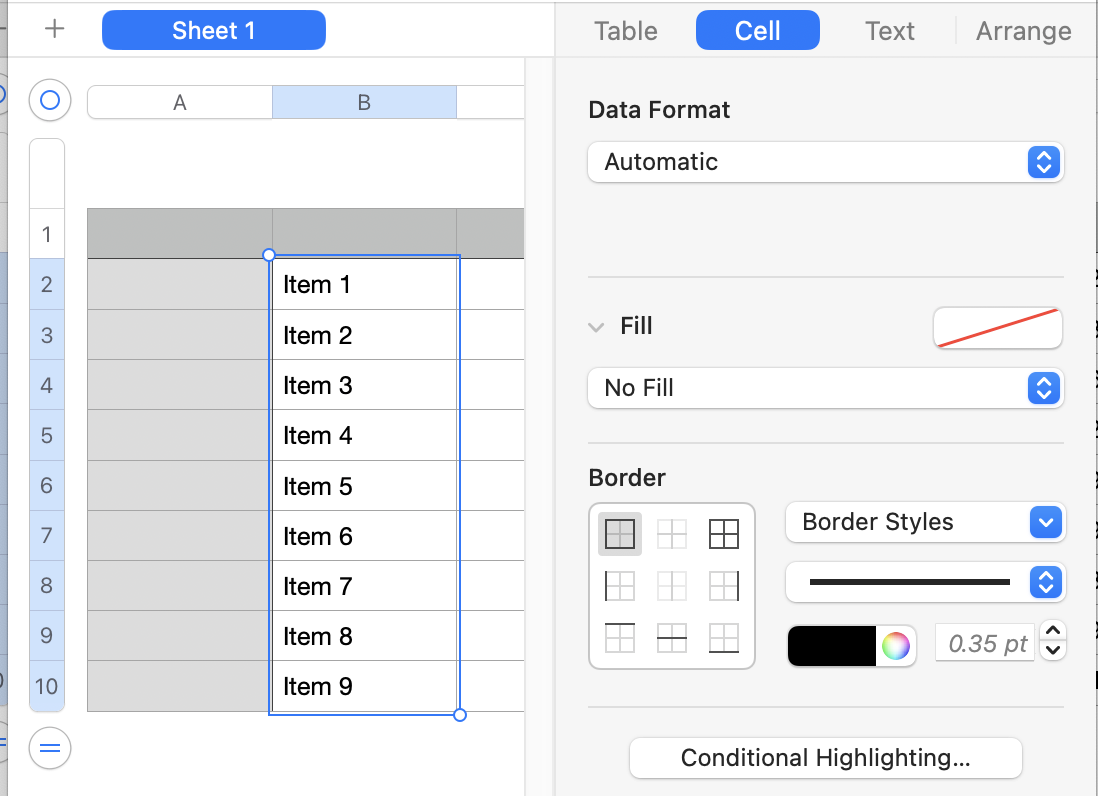Choose the top border icon
Viewport: 1098px width, 796px height.
coord(620,637)
